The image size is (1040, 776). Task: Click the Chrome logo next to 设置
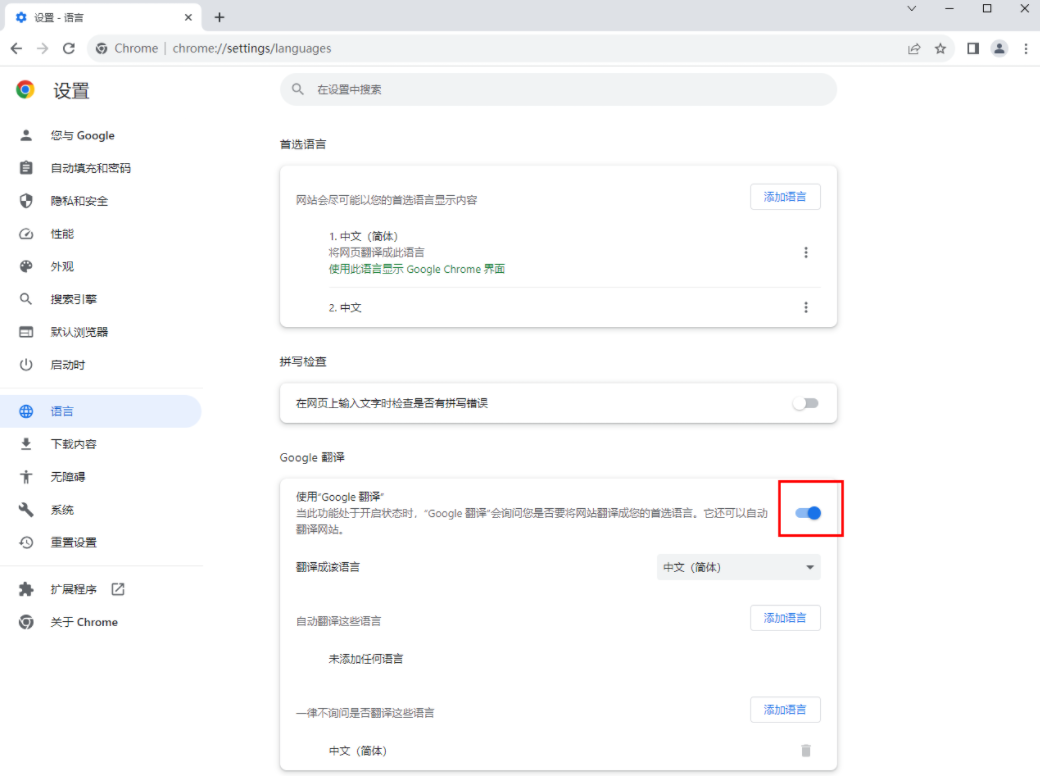pyautogui.click(x=25, y=90)
